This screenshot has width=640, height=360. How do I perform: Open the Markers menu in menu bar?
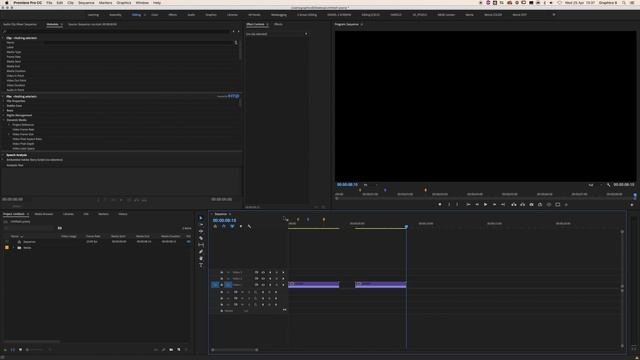[105, 3]
